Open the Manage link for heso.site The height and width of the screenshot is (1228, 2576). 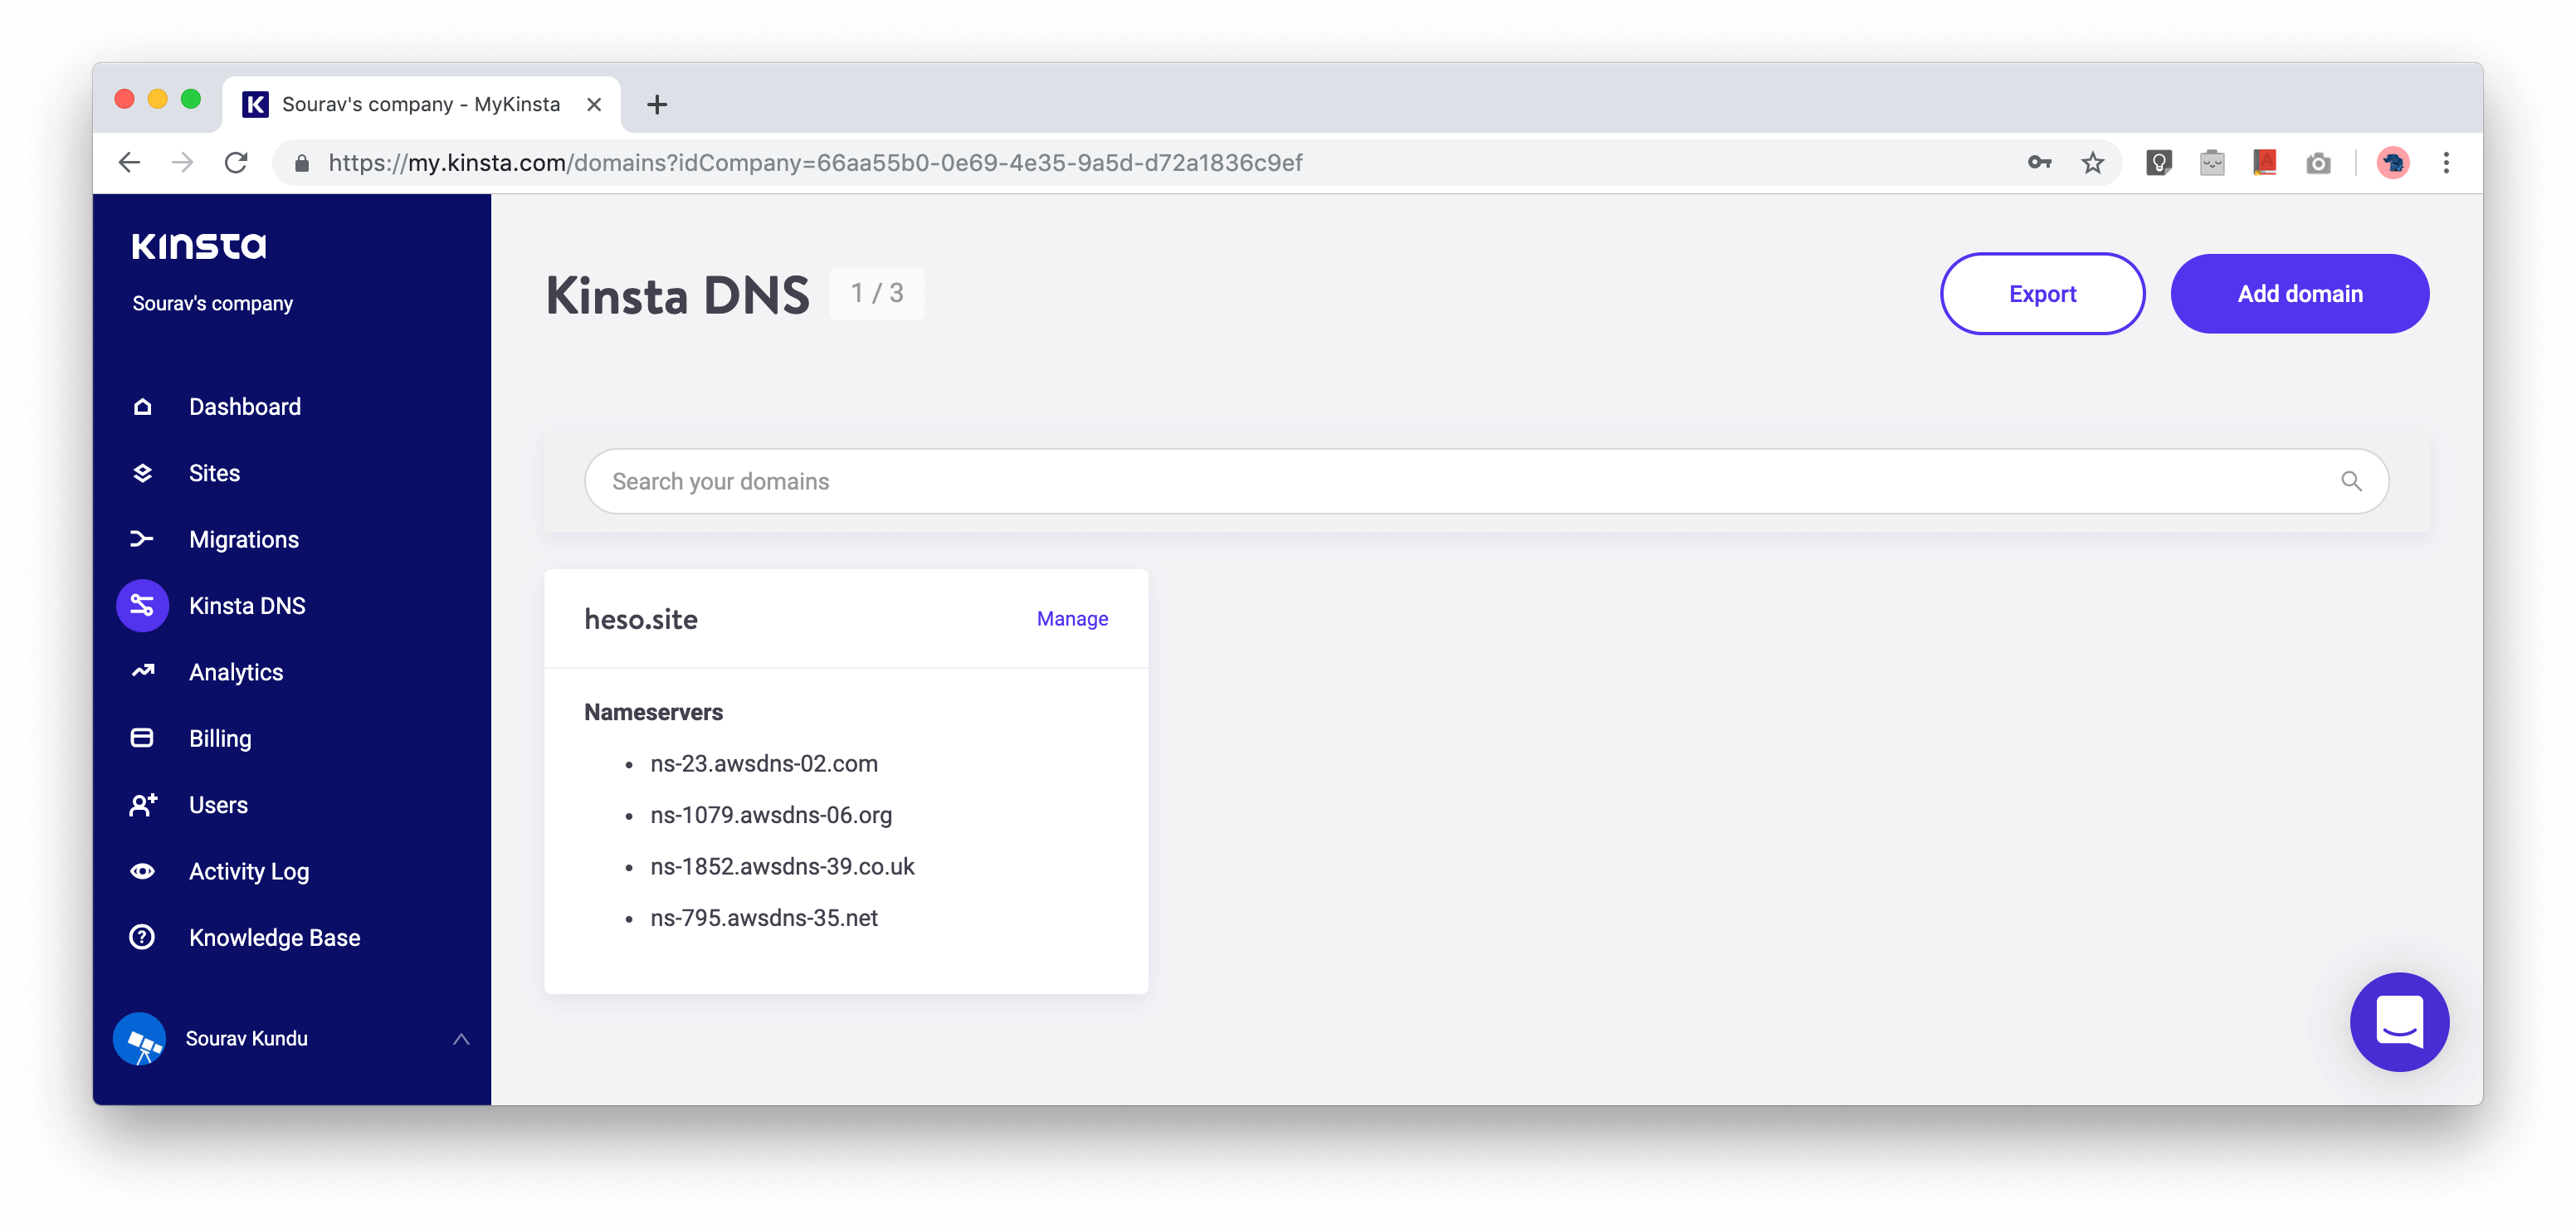coord(1073,619)
